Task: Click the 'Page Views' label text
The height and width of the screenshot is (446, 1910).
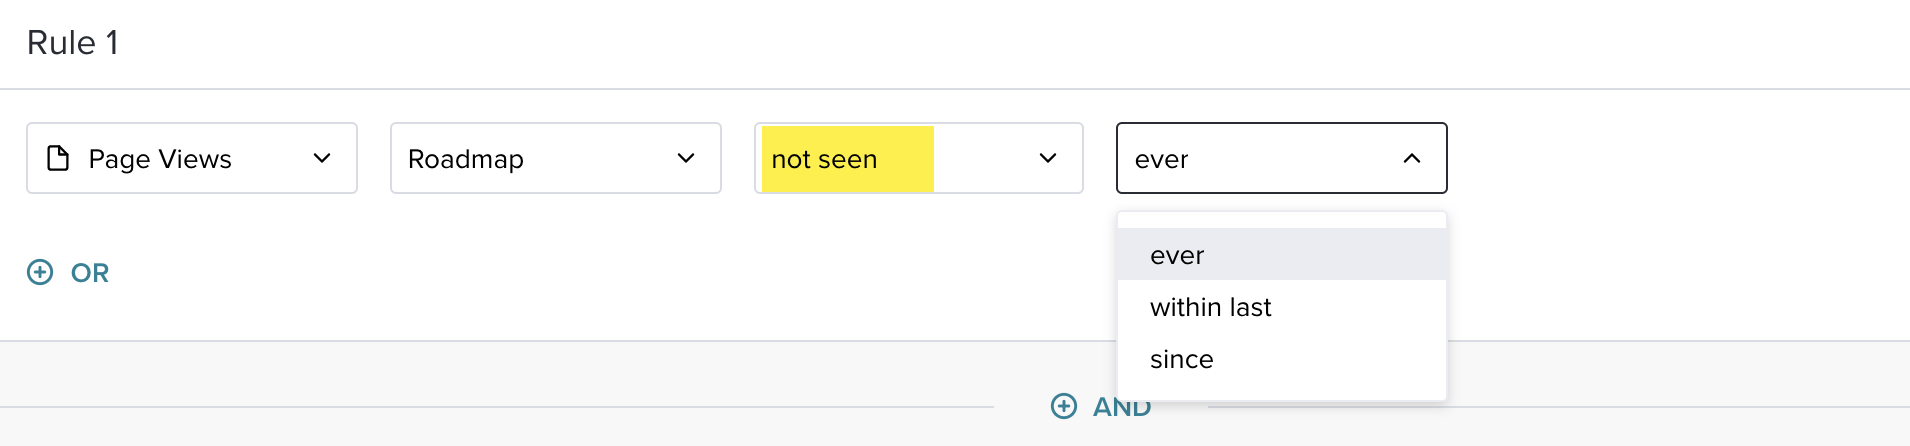Action: coord(160,159)
